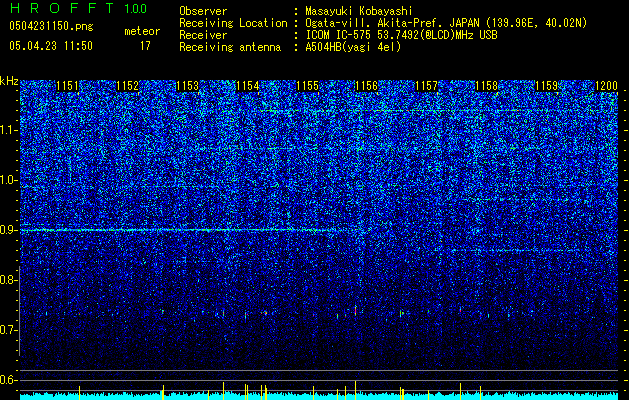This screenshot has height=400, width=629.
Task: Click the version number 1.0.0
Action: pos(136,9)
